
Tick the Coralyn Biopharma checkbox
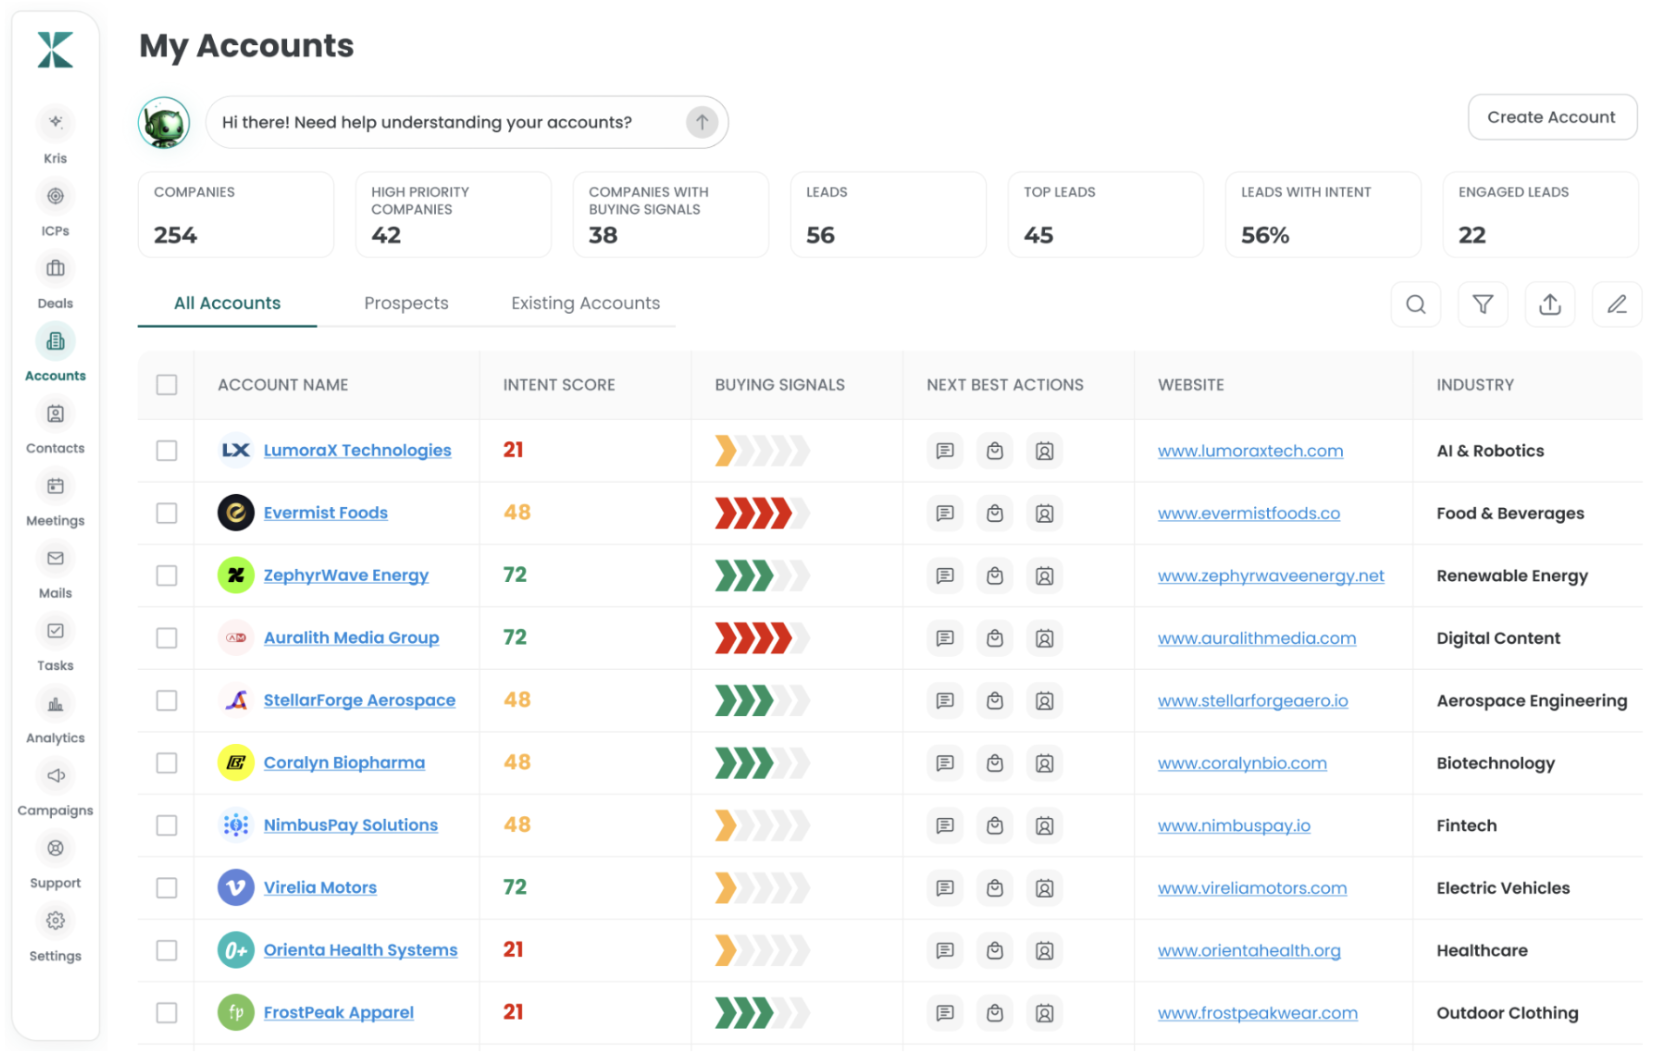(167, 763)
